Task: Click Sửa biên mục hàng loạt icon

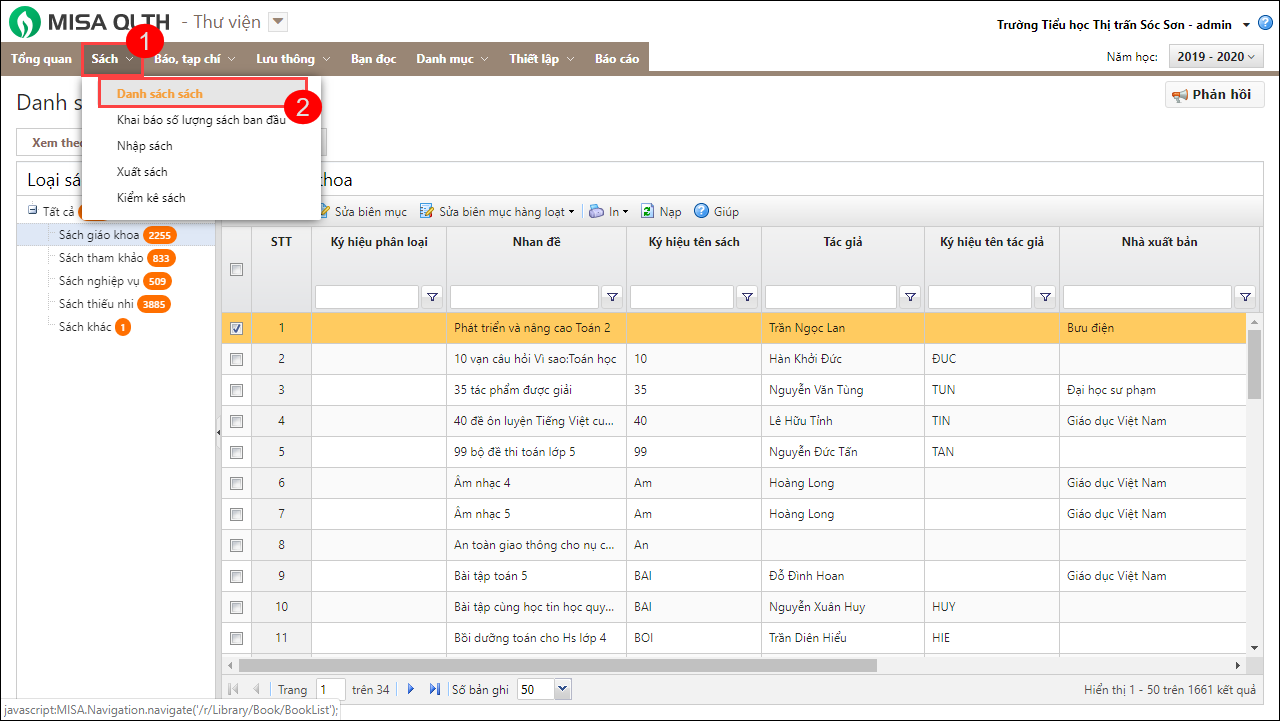Action: click(427, 211)
